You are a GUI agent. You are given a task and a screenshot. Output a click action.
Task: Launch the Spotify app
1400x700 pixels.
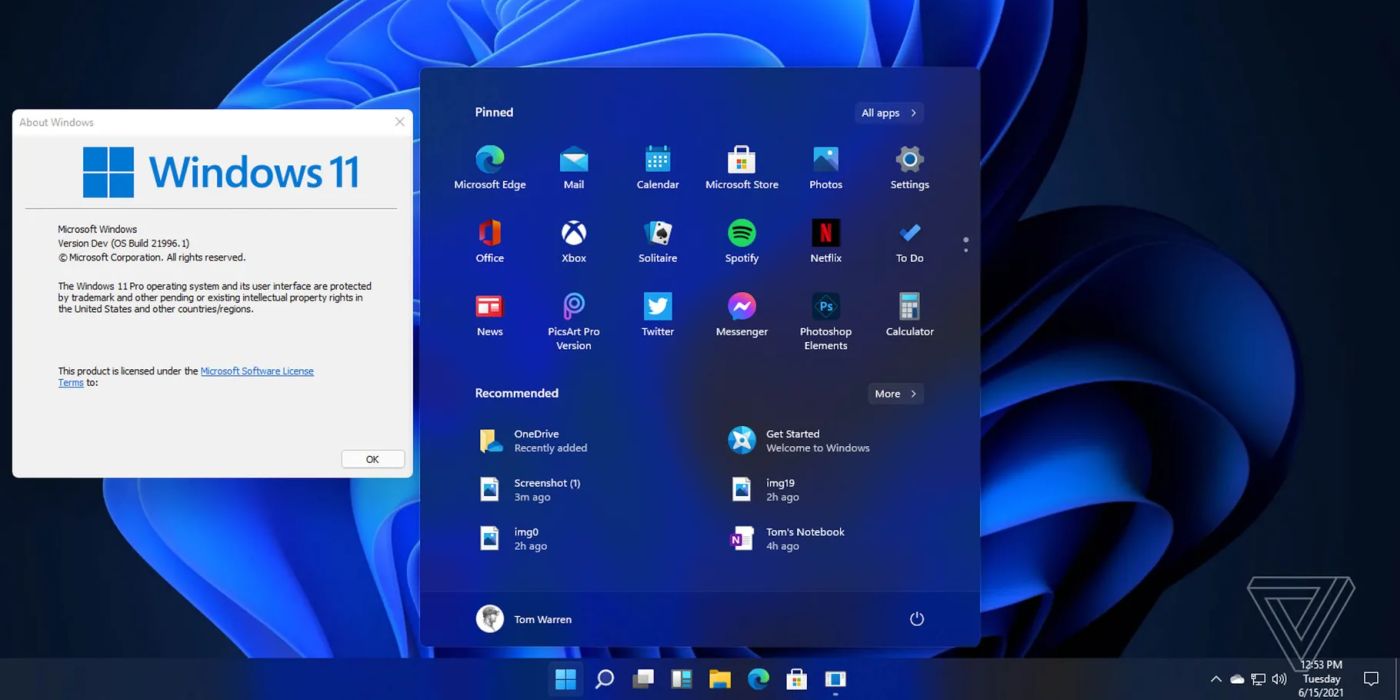coord(741,238)
